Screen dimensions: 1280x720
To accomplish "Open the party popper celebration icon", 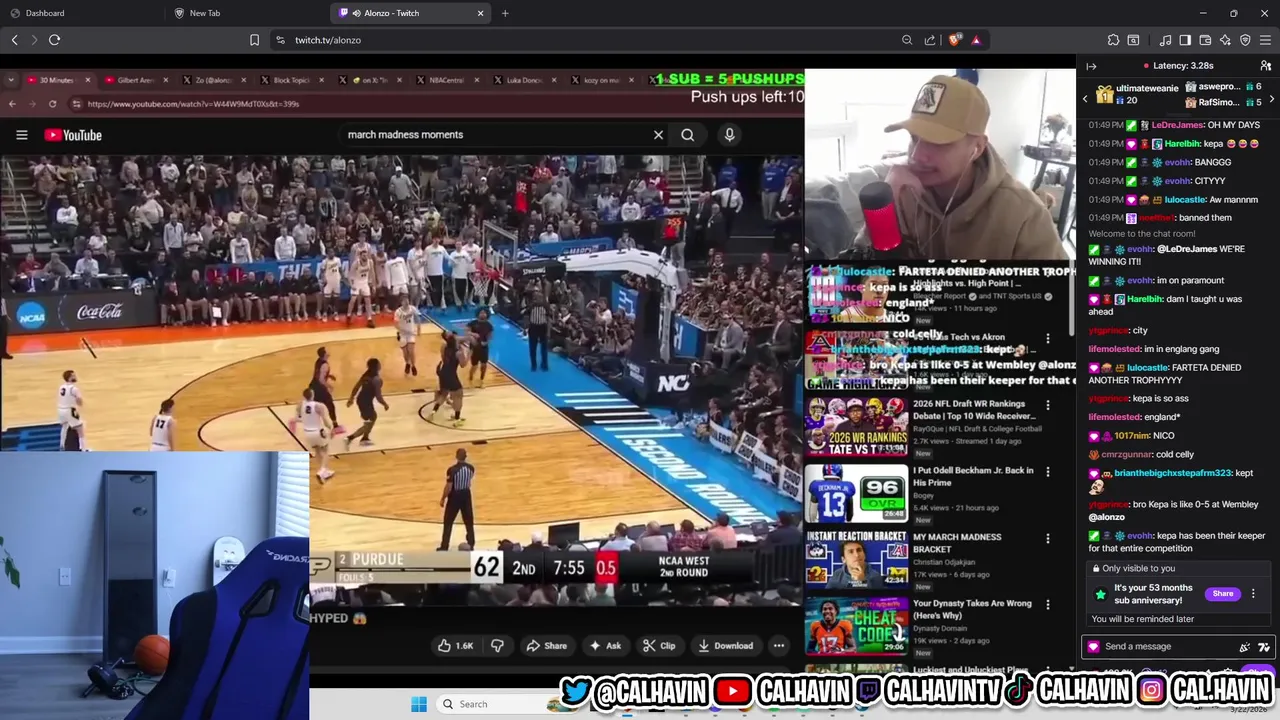I will click(1245, 647).
